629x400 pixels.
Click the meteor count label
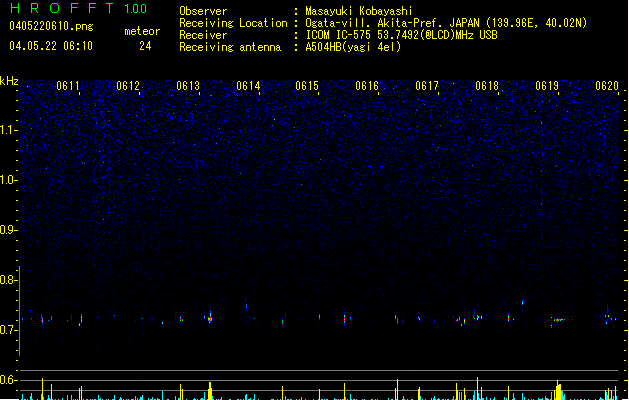tap(142, 31)
